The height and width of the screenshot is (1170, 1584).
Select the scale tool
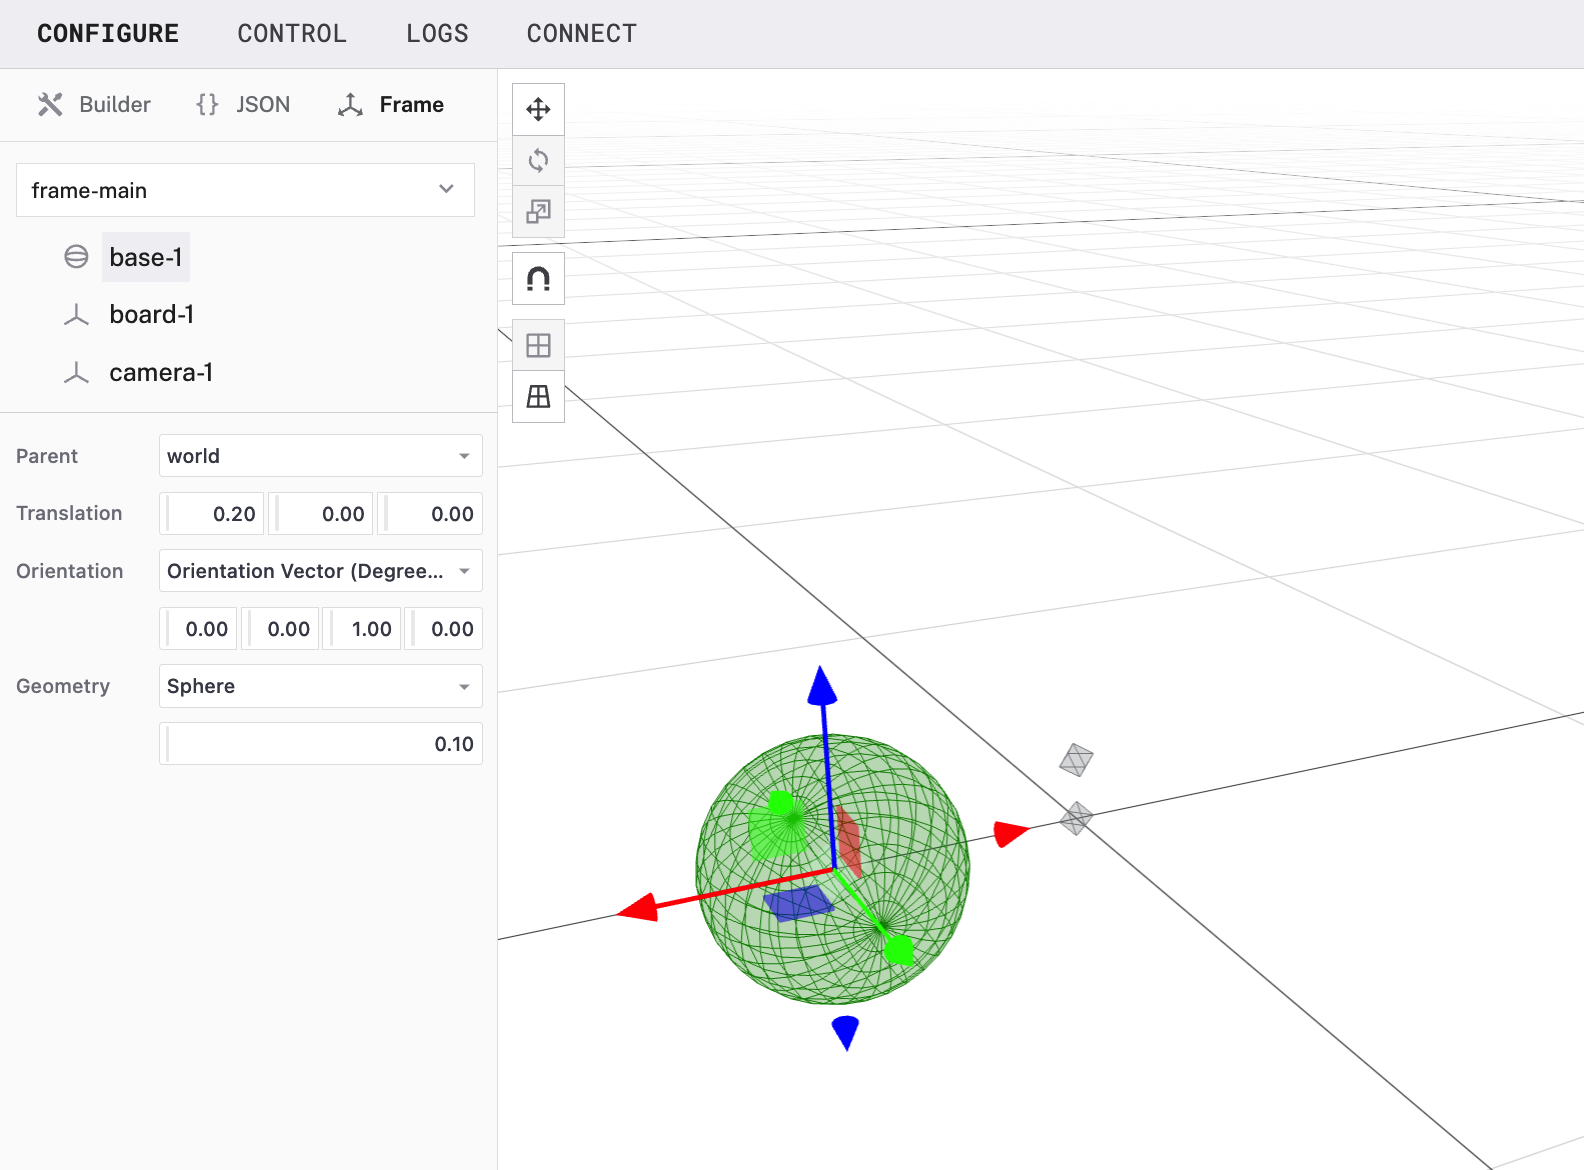pos(538,212)
